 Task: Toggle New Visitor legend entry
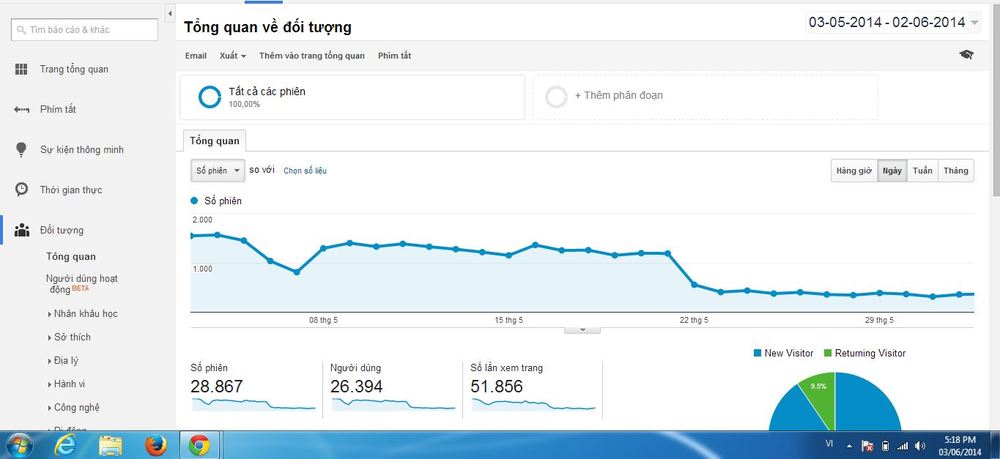coord(784,353)
